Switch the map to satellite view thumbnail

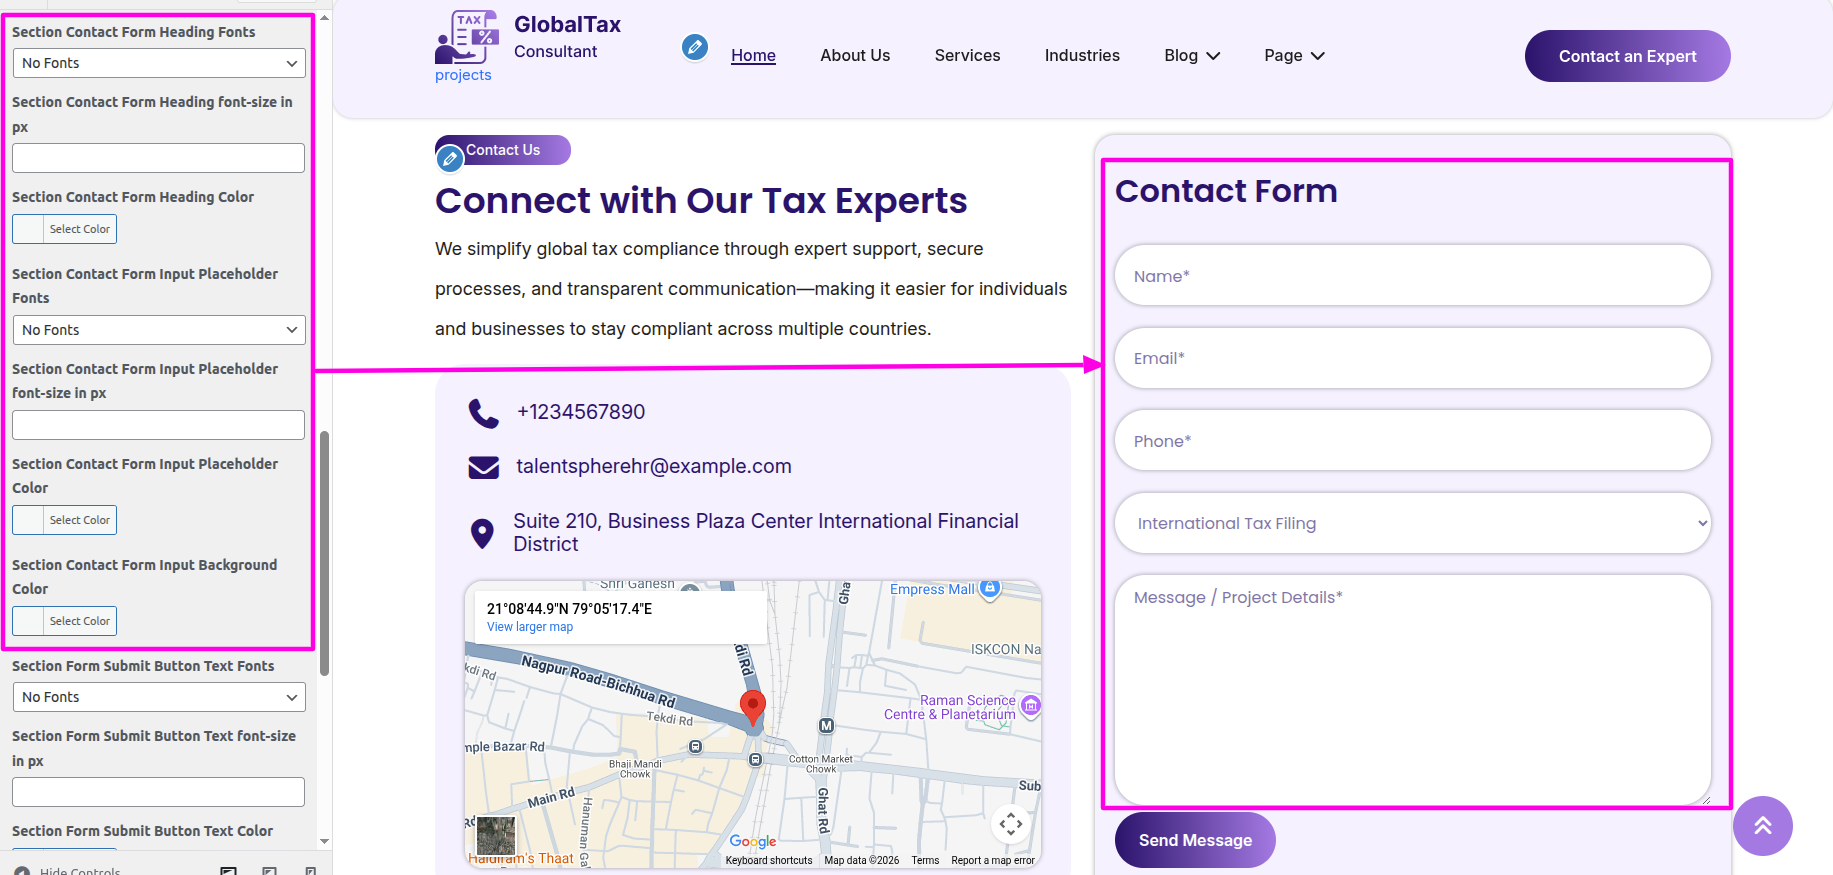495,835
